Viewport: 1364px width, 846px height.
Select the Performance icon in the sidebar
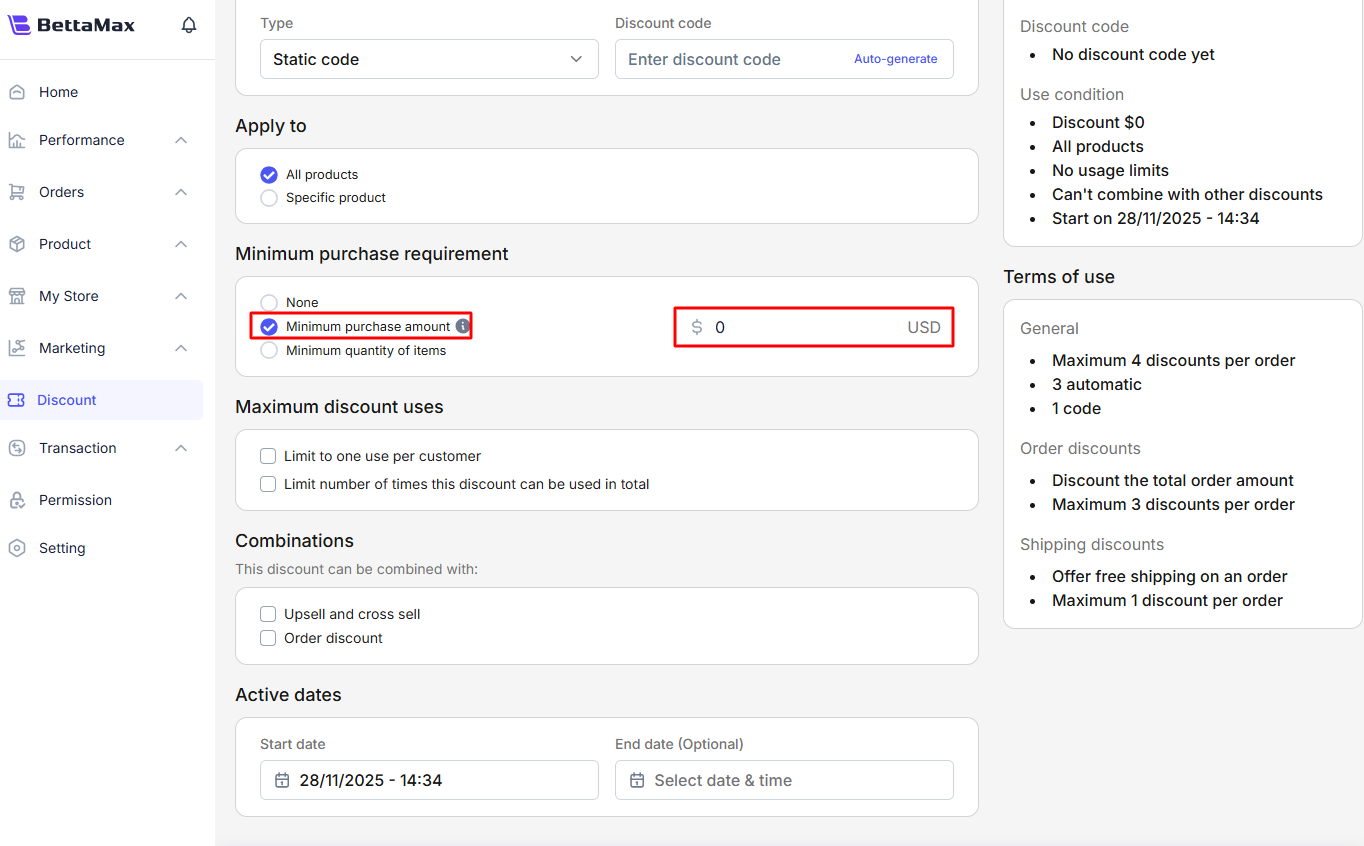18,139
